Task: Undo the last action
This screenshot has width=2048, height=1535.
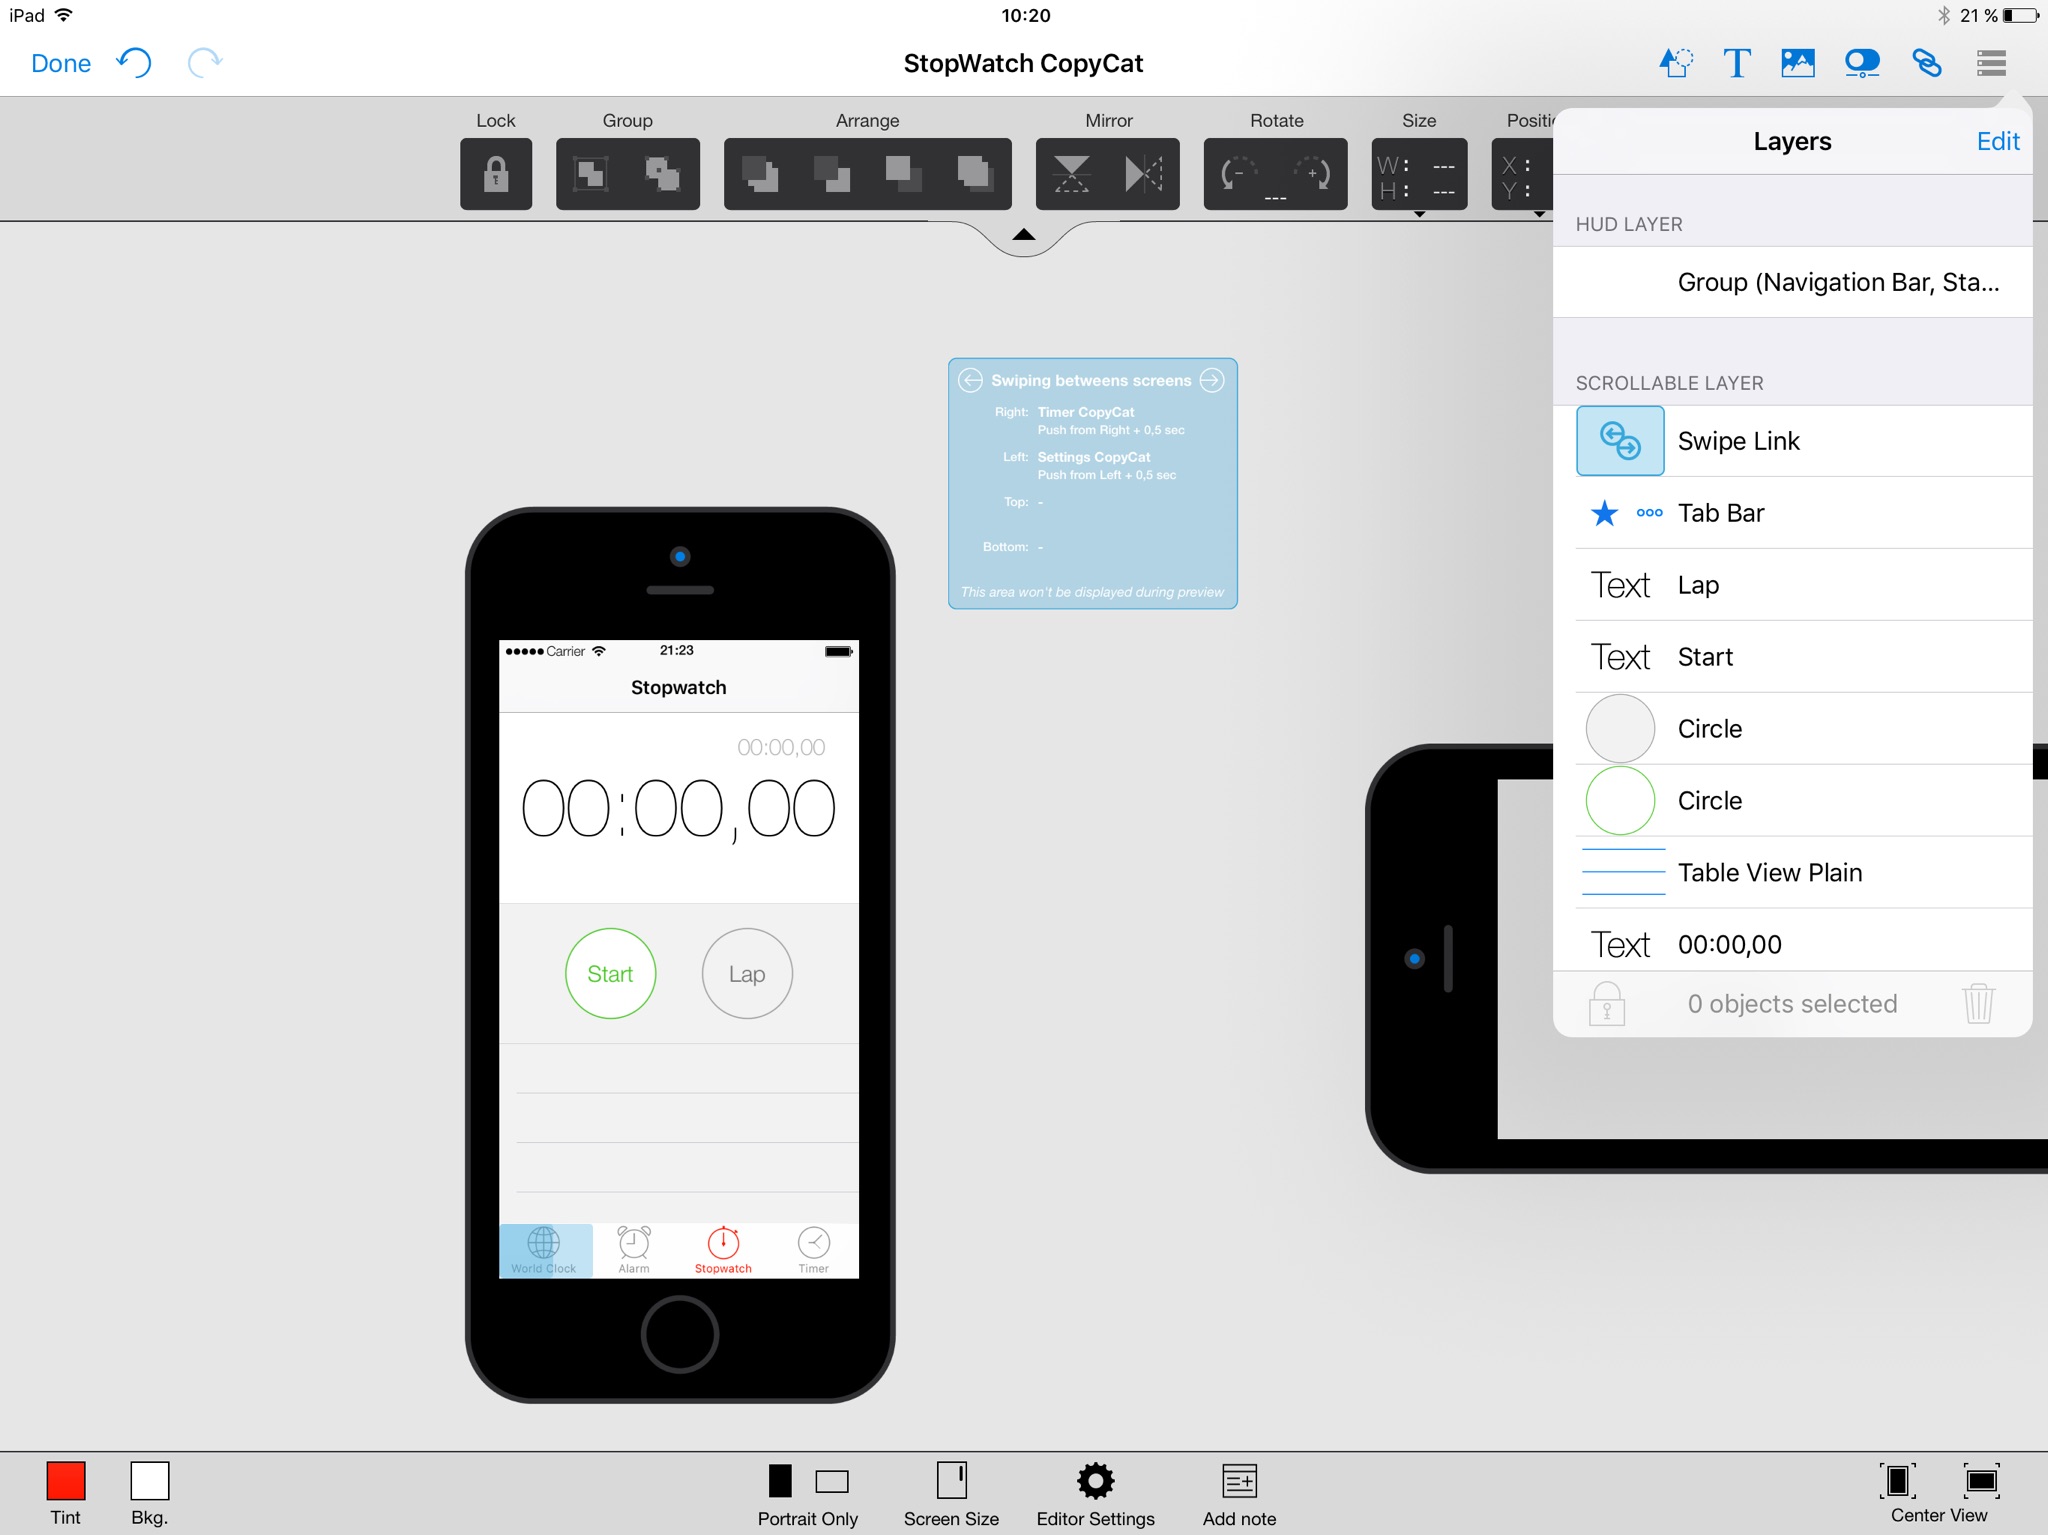Action: click(134, 63)
